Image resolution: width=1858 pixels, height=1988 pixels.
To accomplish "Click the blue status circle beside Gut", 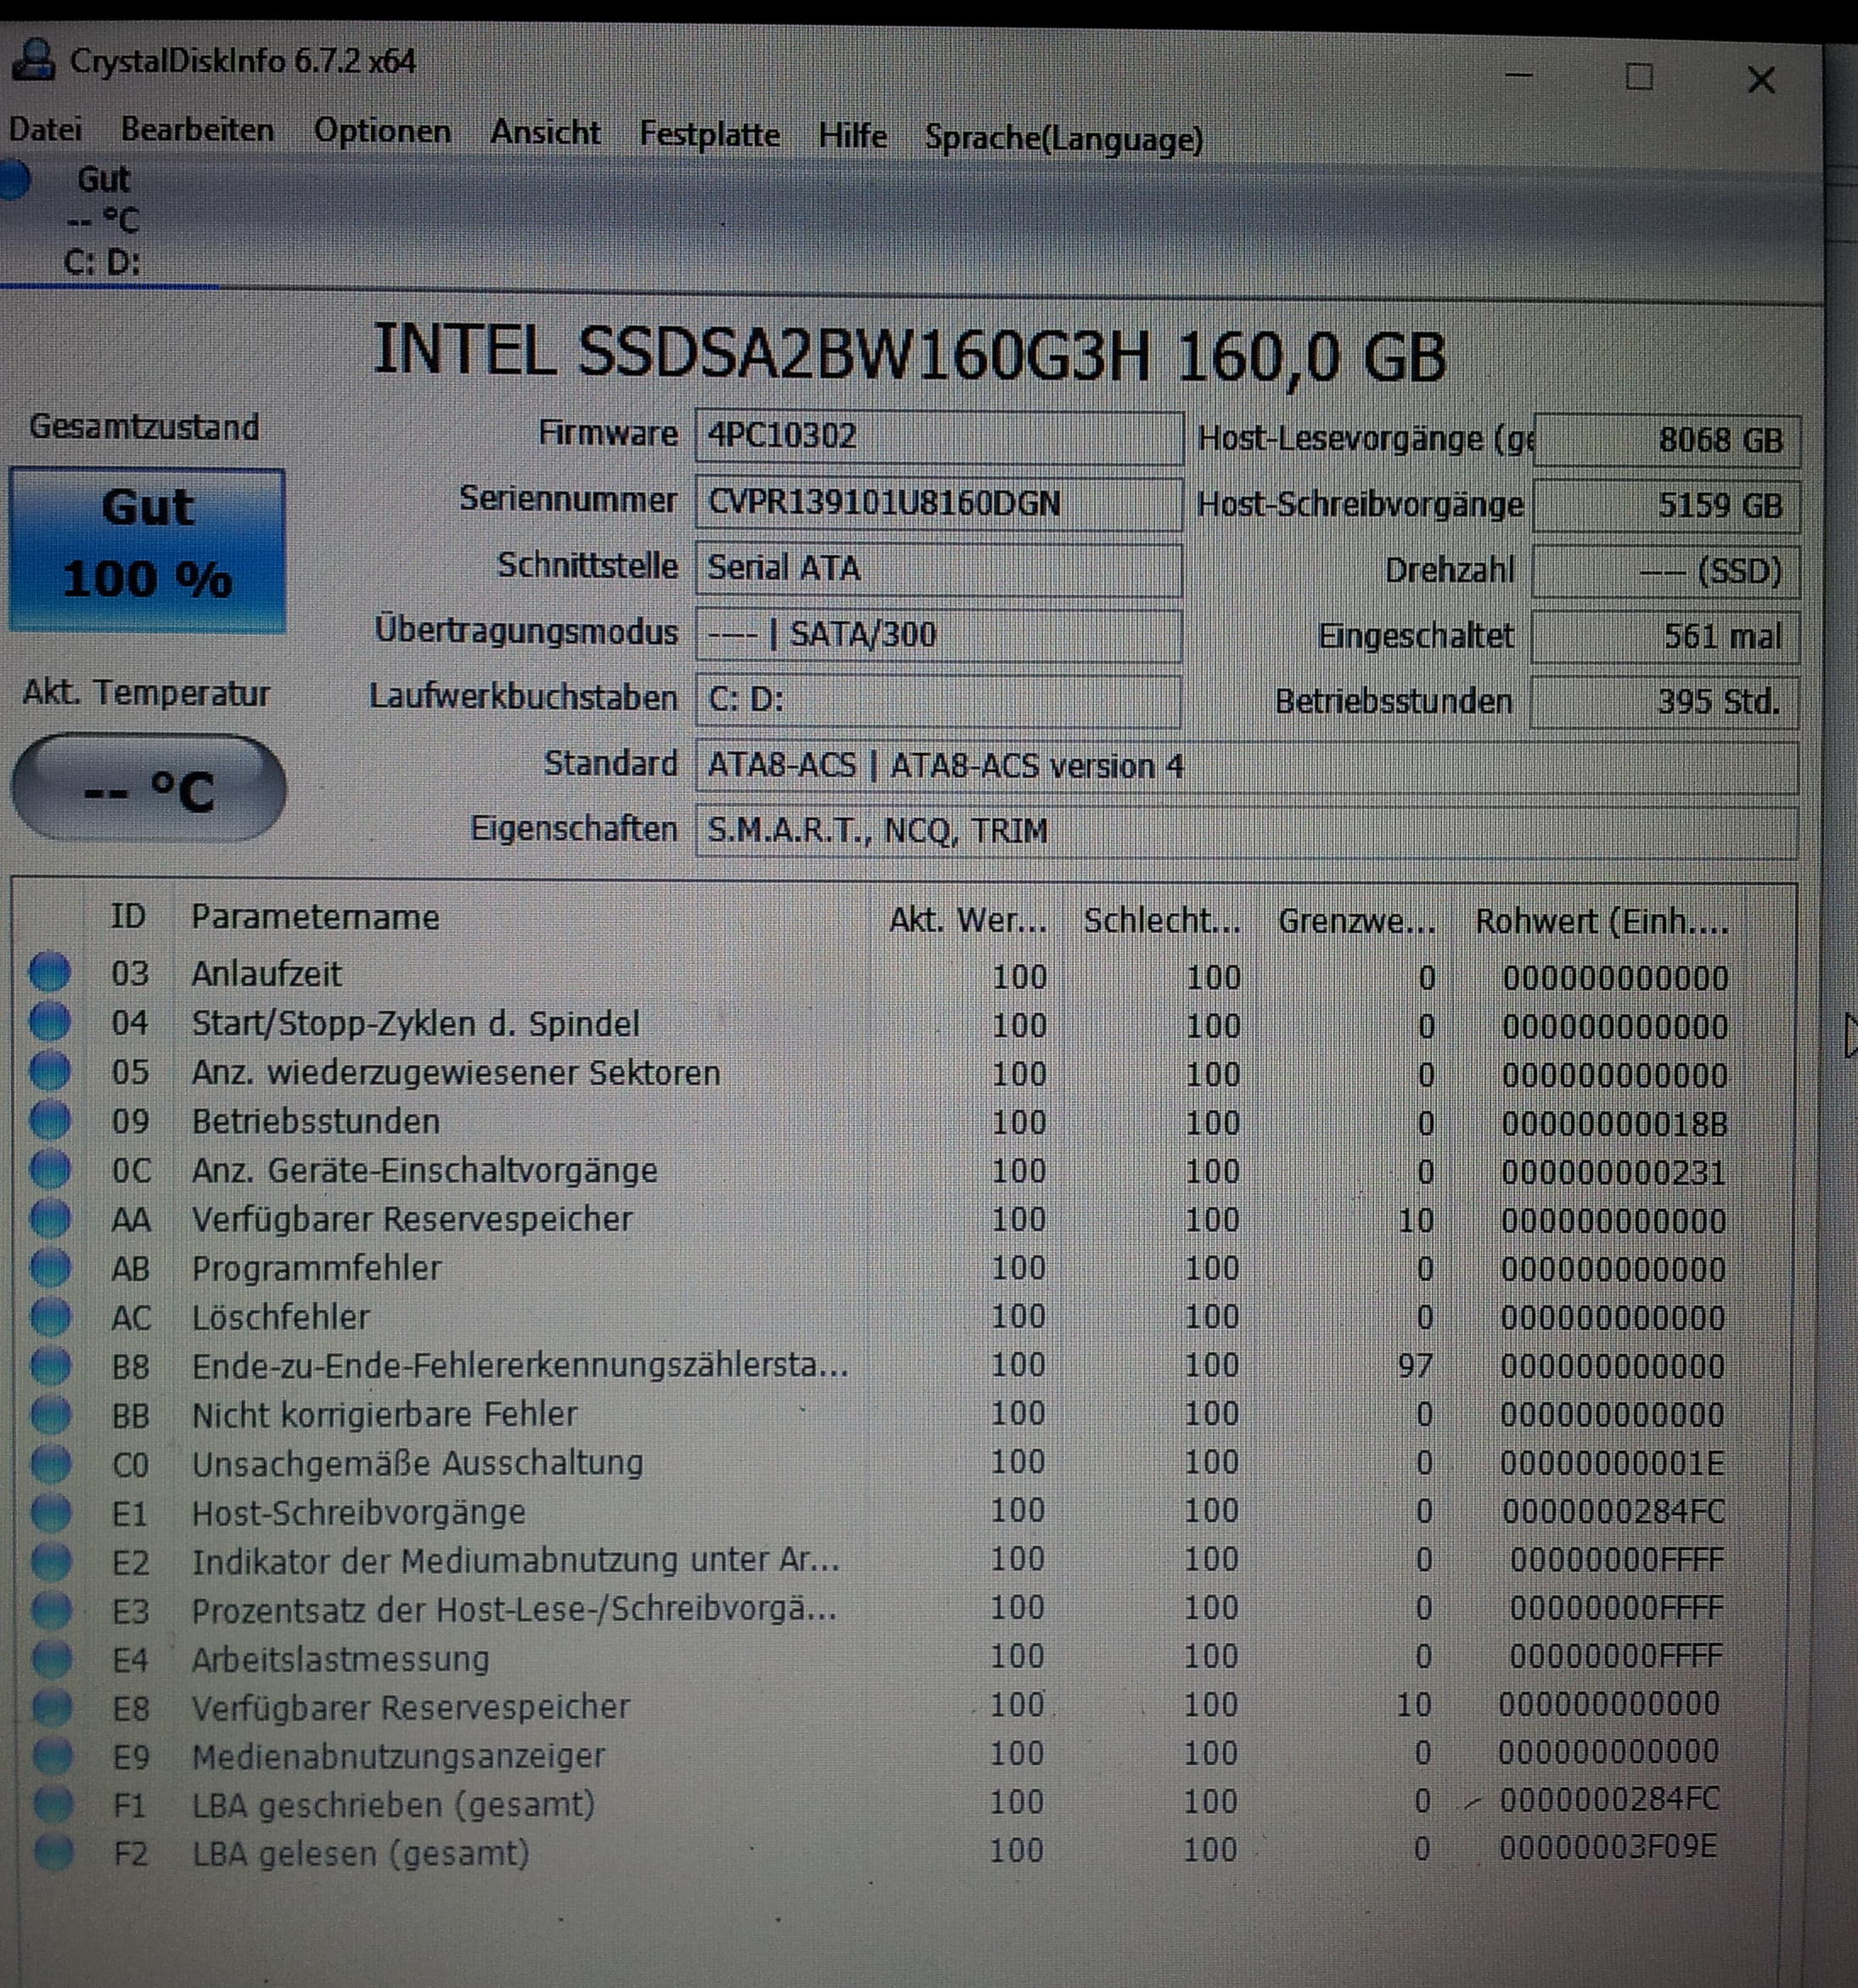I will [x=14, y=180].
